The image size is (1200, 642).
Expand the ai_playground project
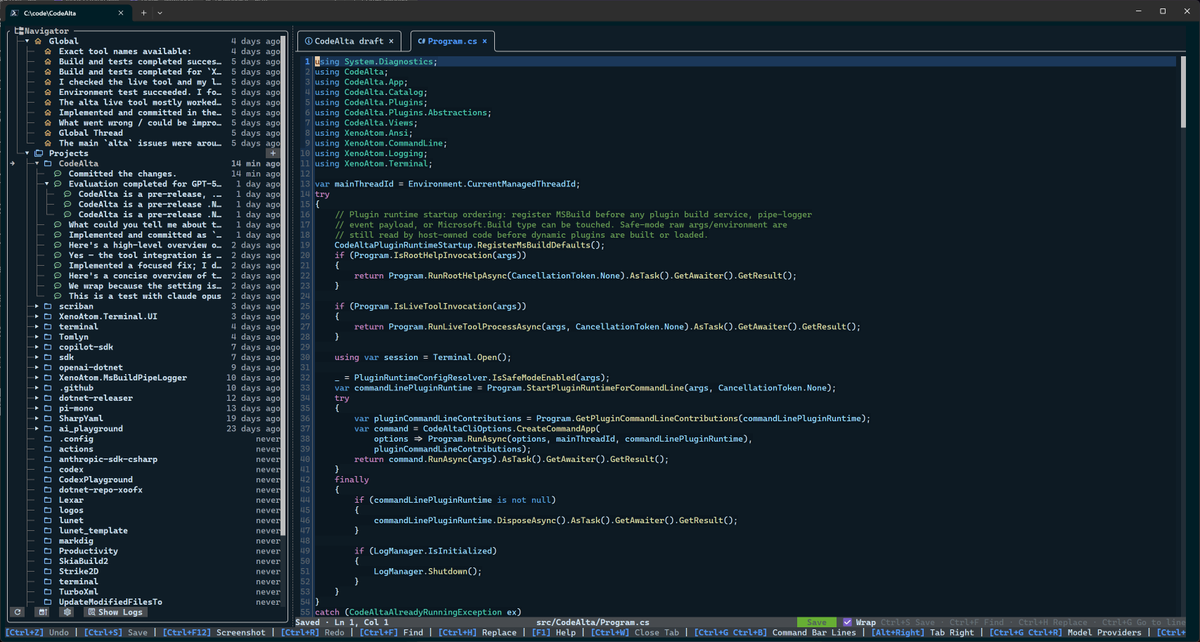(x=37, y=428)
